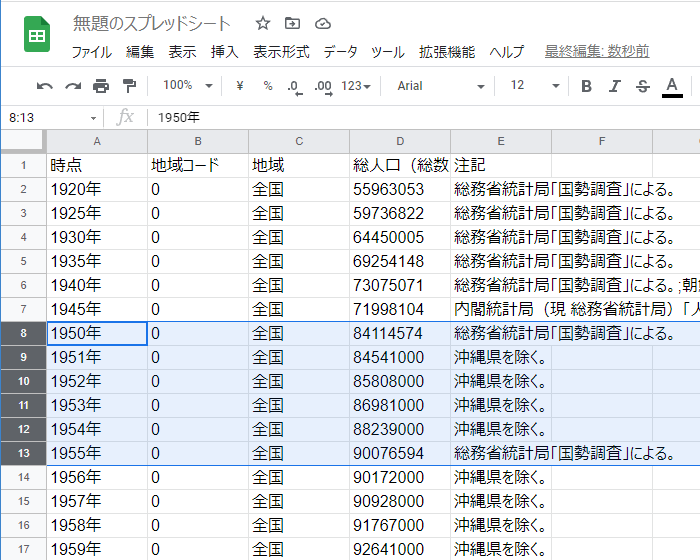Open the 拡張機能 menu
700x560 pixels.
pos(447,52)
